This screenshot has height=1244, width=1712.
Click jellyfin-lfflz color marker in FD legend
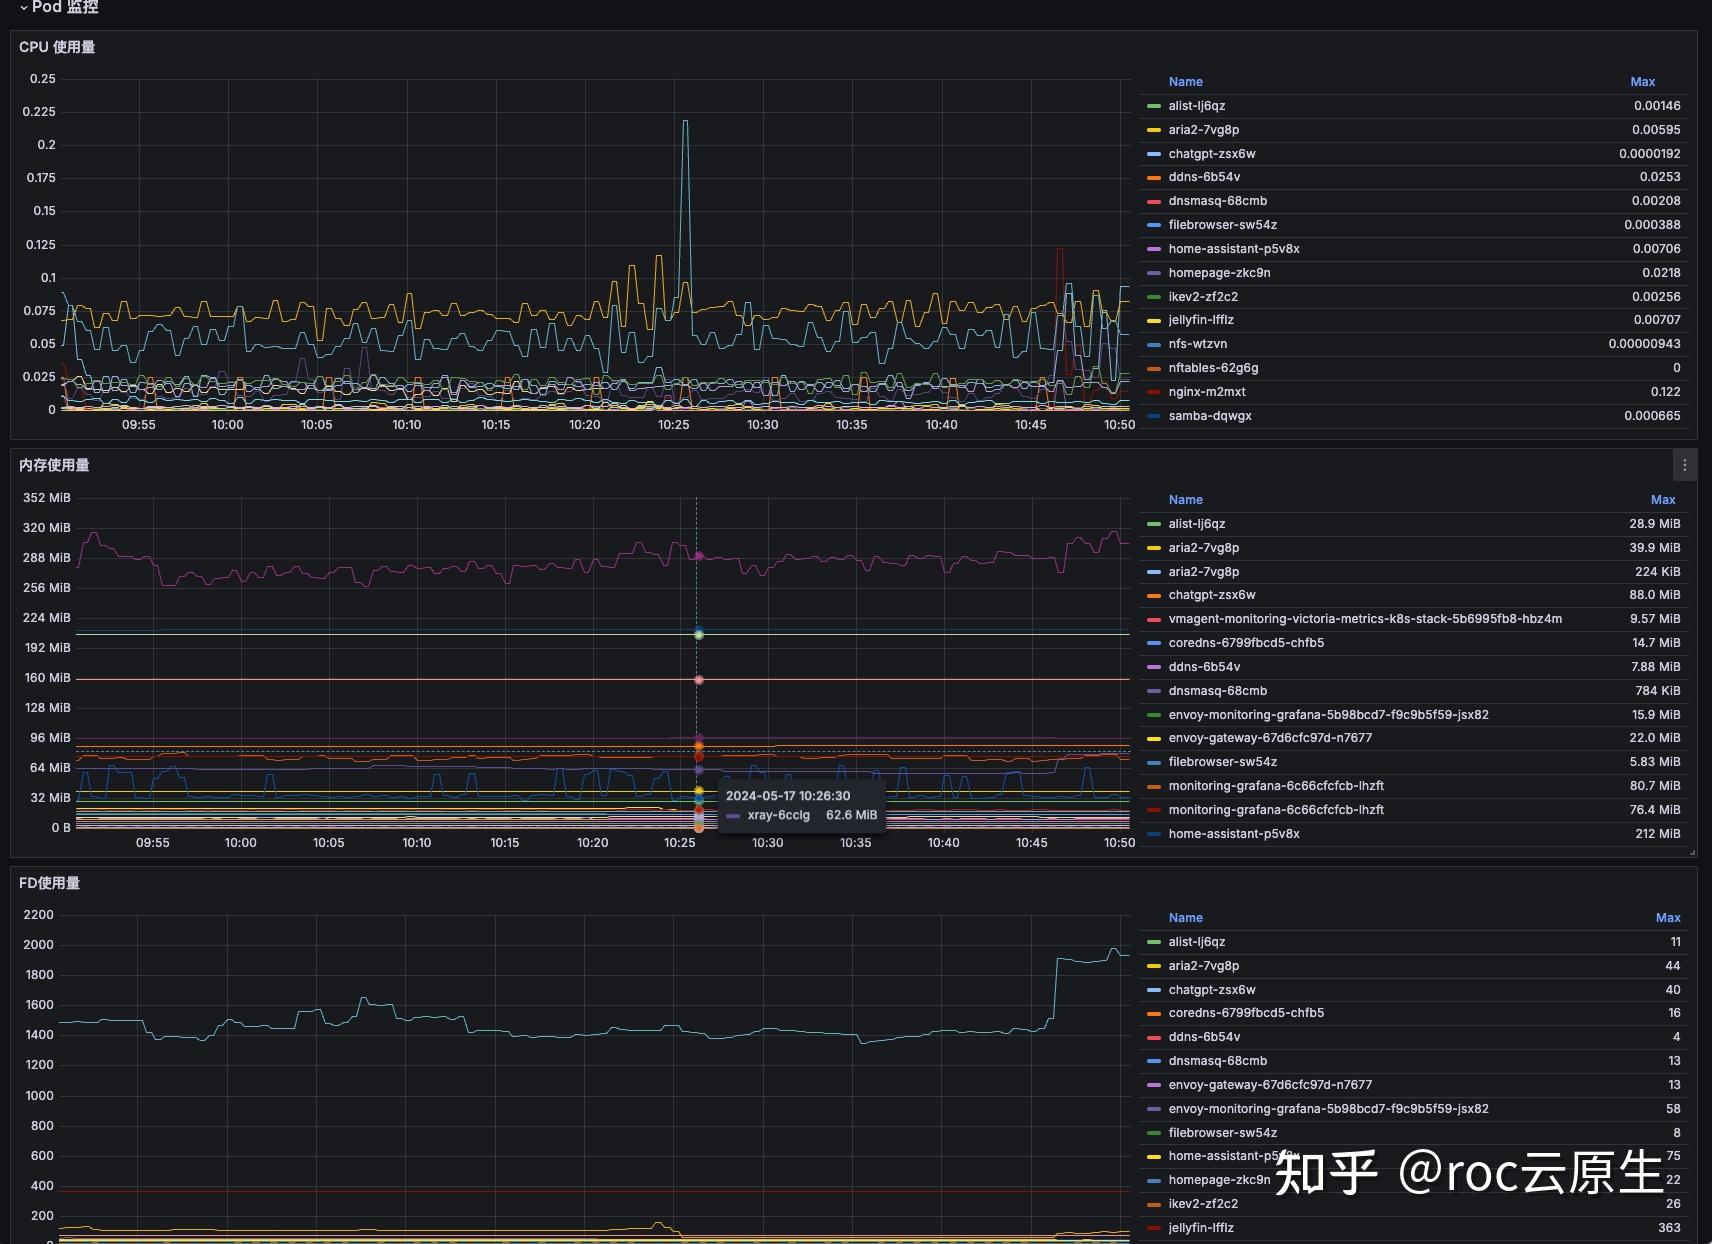click(1153, 1228)
